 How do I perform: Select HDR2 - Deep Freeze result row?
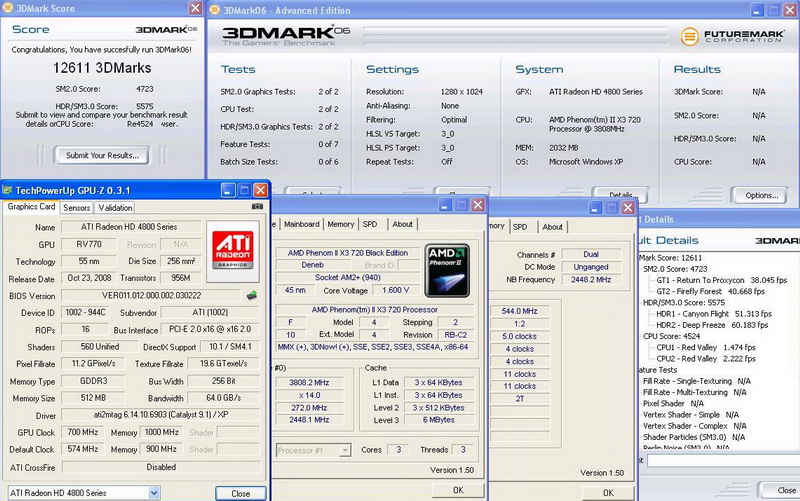pyautogui.click(x=712, y=325)
